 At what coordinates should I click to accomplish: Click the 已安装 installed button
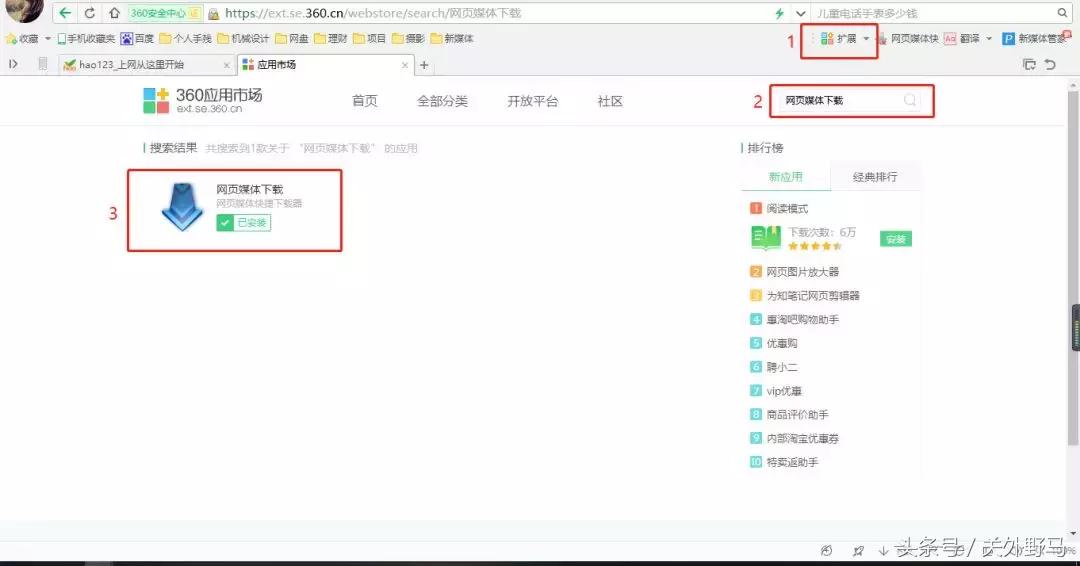click(x=243, y=222)
